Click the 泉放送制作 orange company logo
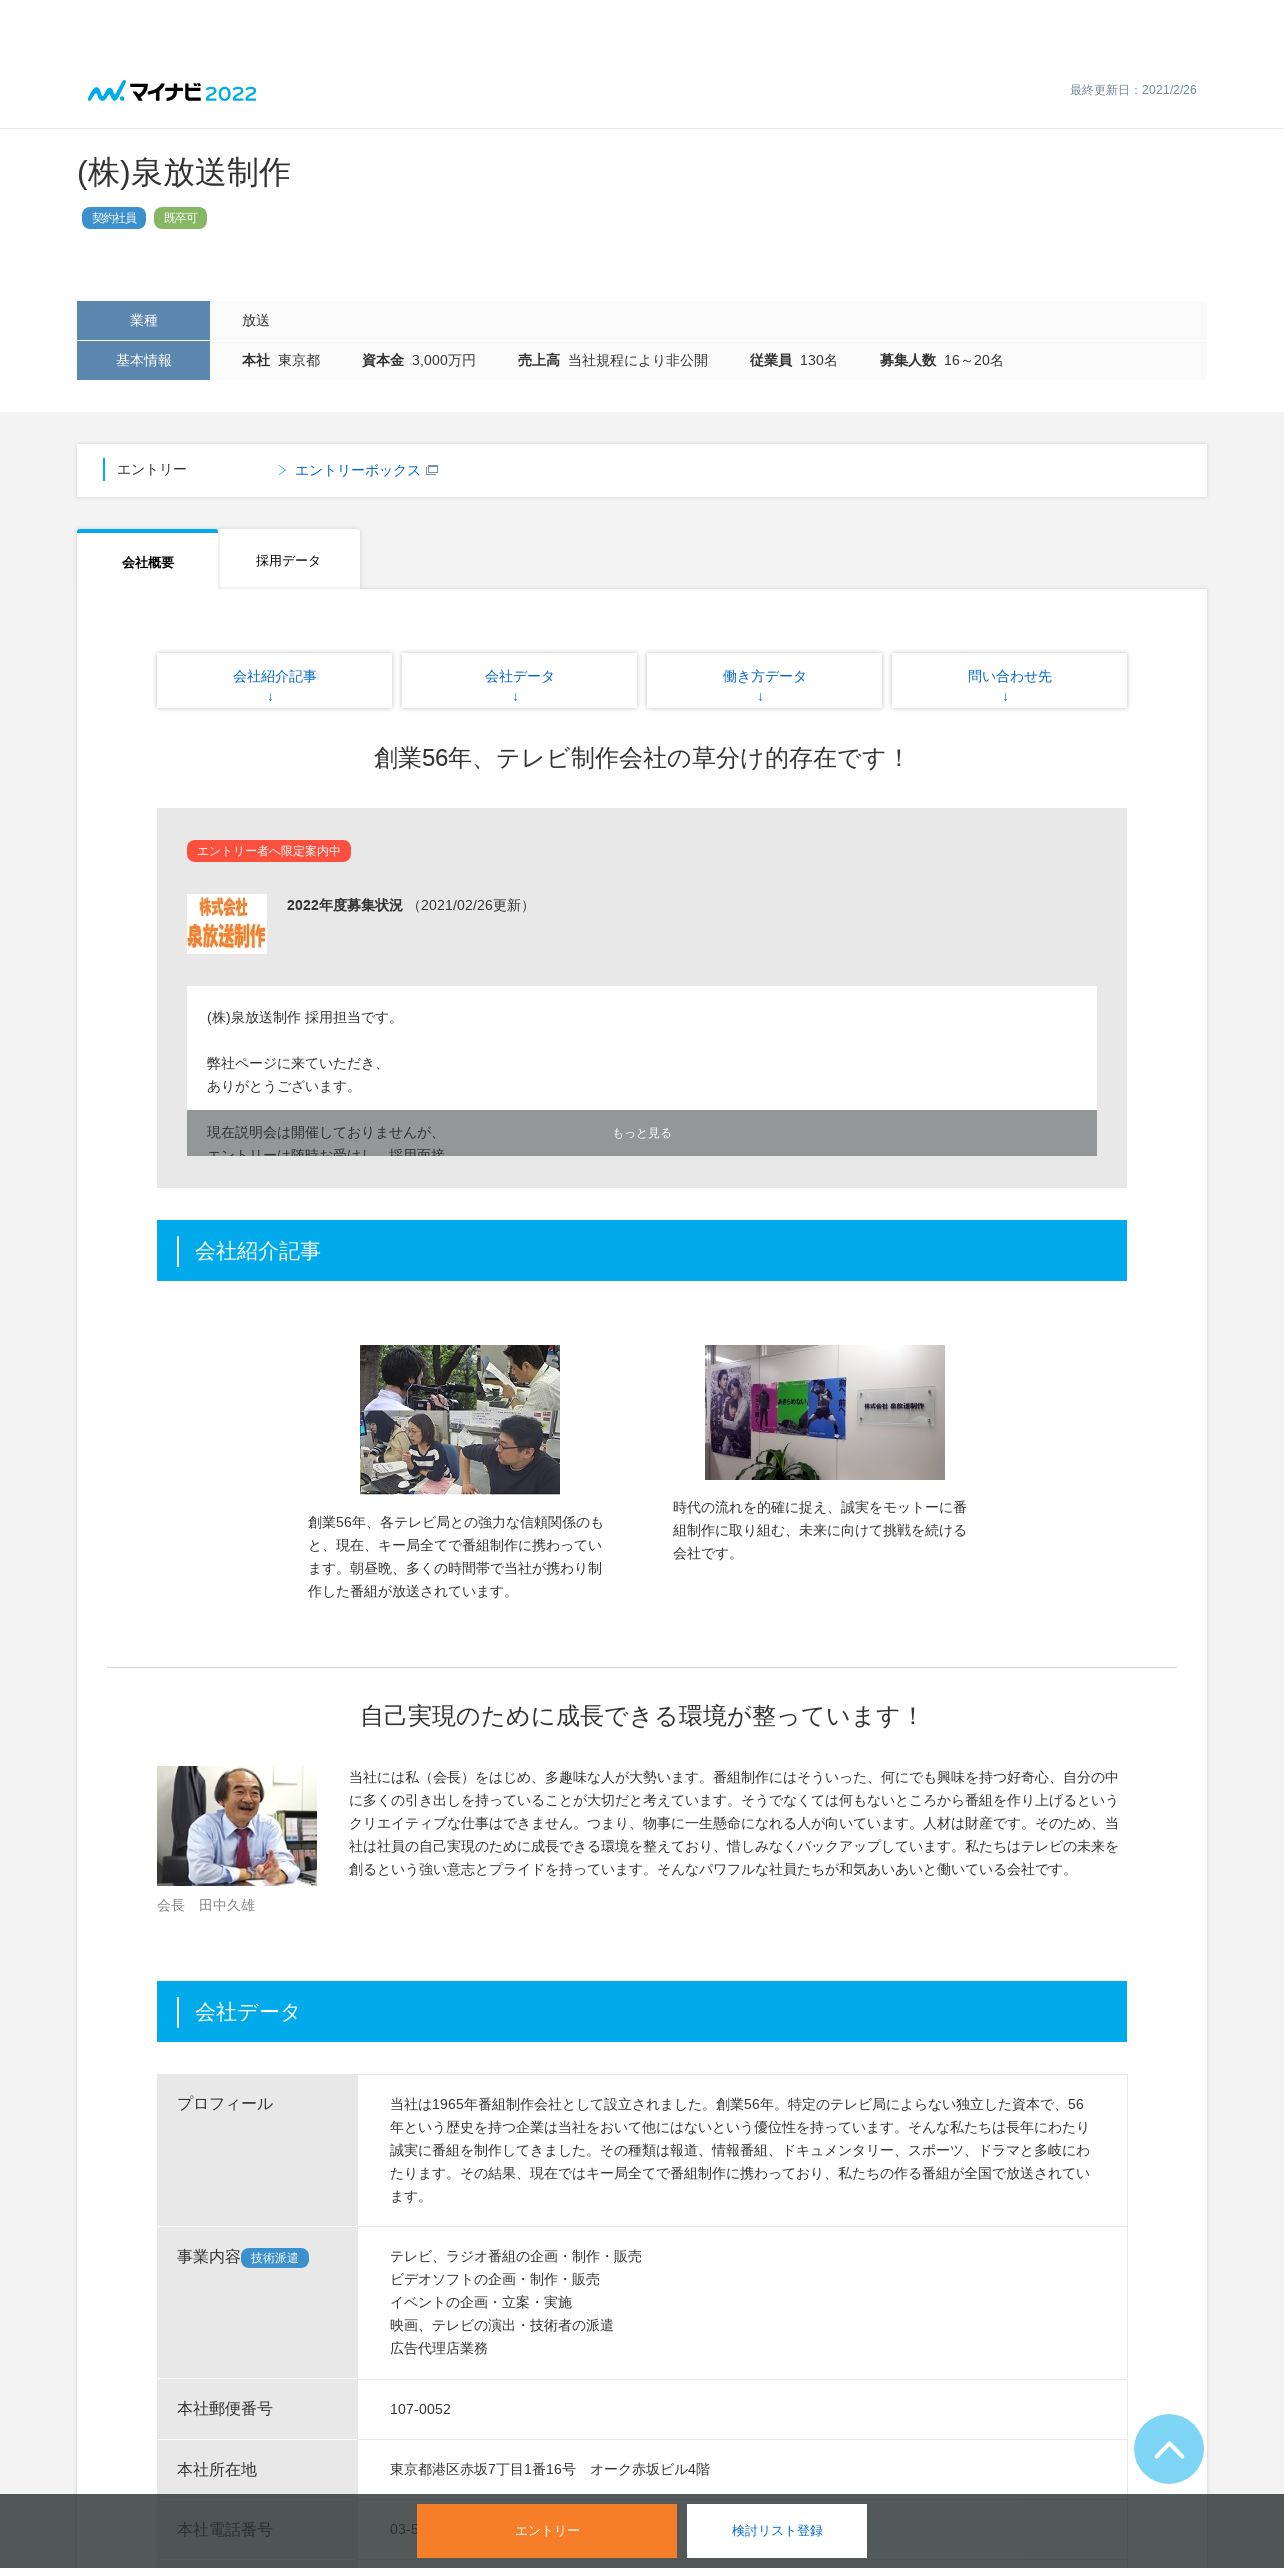Screen dimensions: 1284x2568 pos(227,923)
